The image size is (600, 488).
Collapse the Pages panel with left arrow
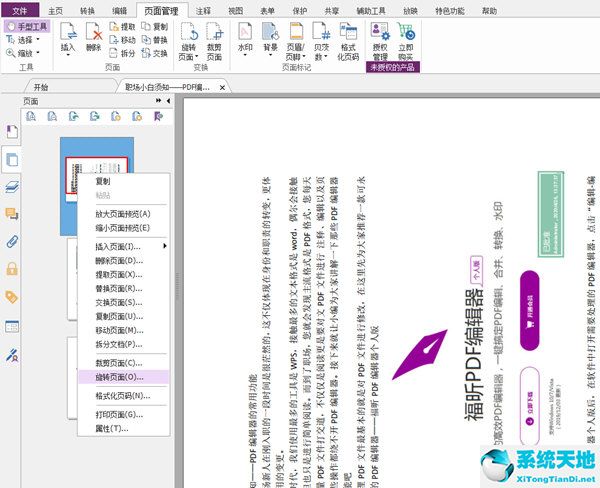coord(168,101)
